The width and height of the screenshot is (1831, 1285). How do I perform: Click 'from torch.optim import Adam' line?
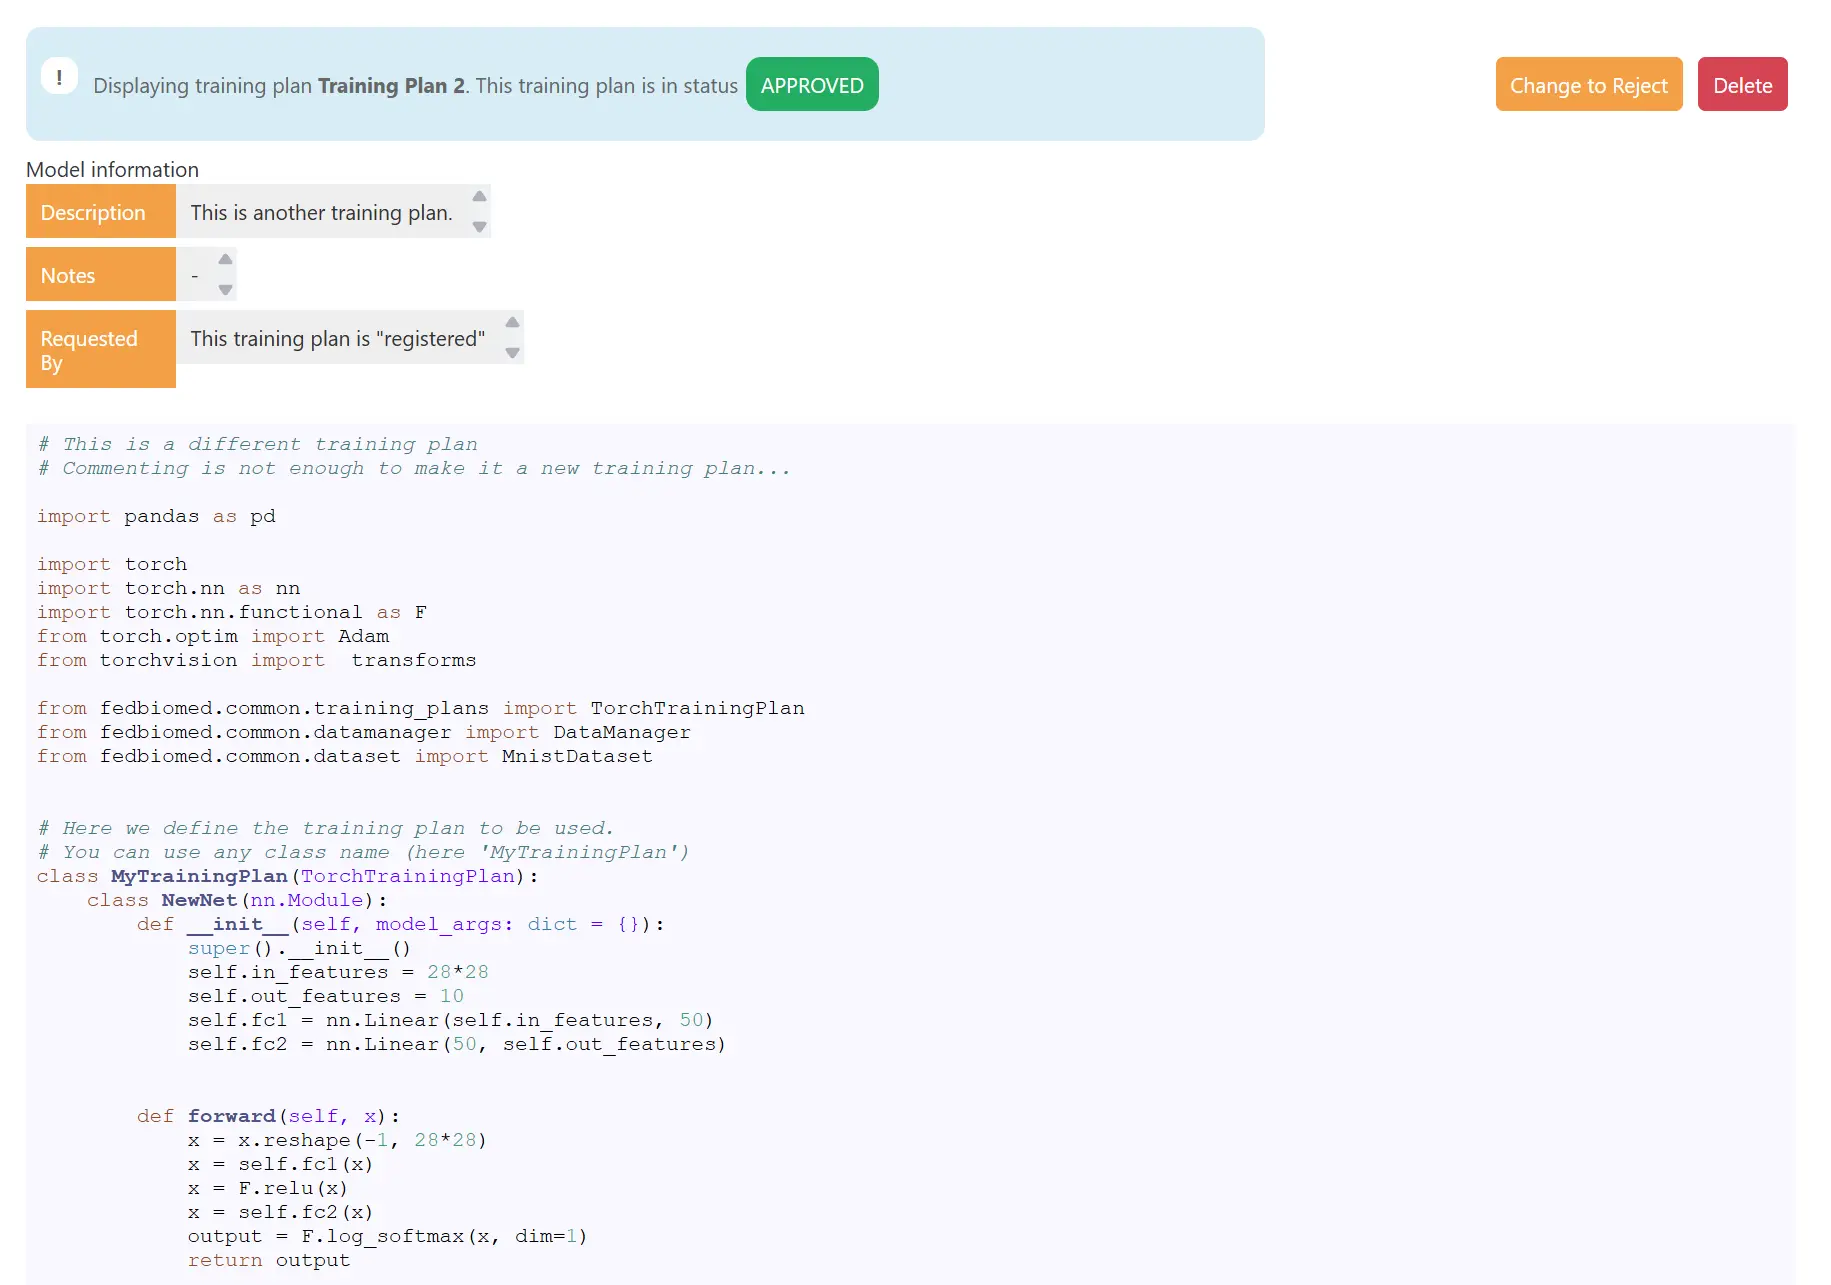point(213,636)
